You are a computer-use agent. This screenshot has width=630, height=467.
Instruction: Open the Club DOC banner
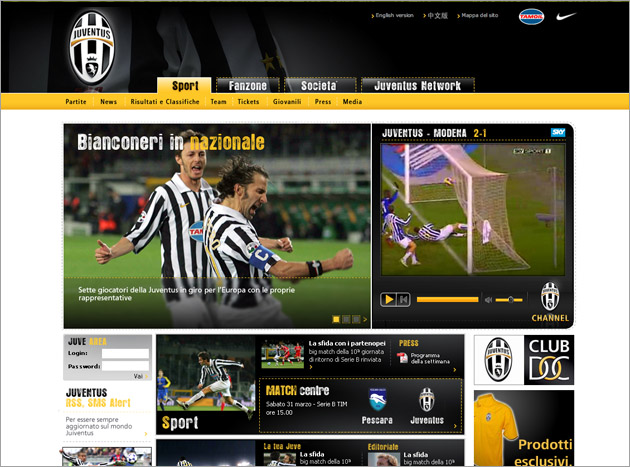pyautogui.click(x=524, y=360)
